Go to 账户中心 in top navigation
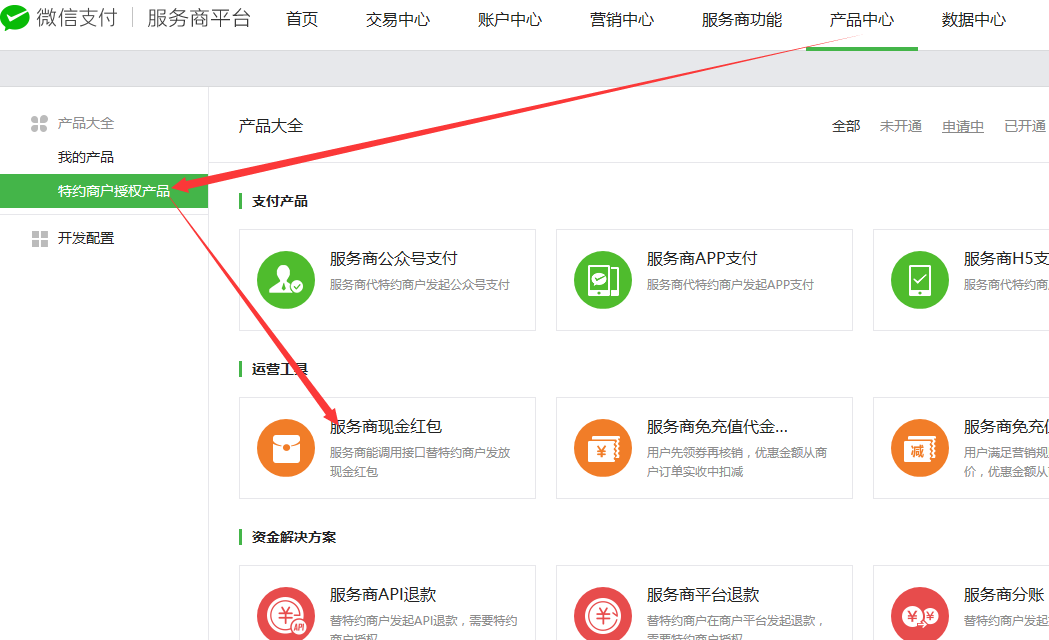This screenshot has width=1049, height=640. coord(510,19)
